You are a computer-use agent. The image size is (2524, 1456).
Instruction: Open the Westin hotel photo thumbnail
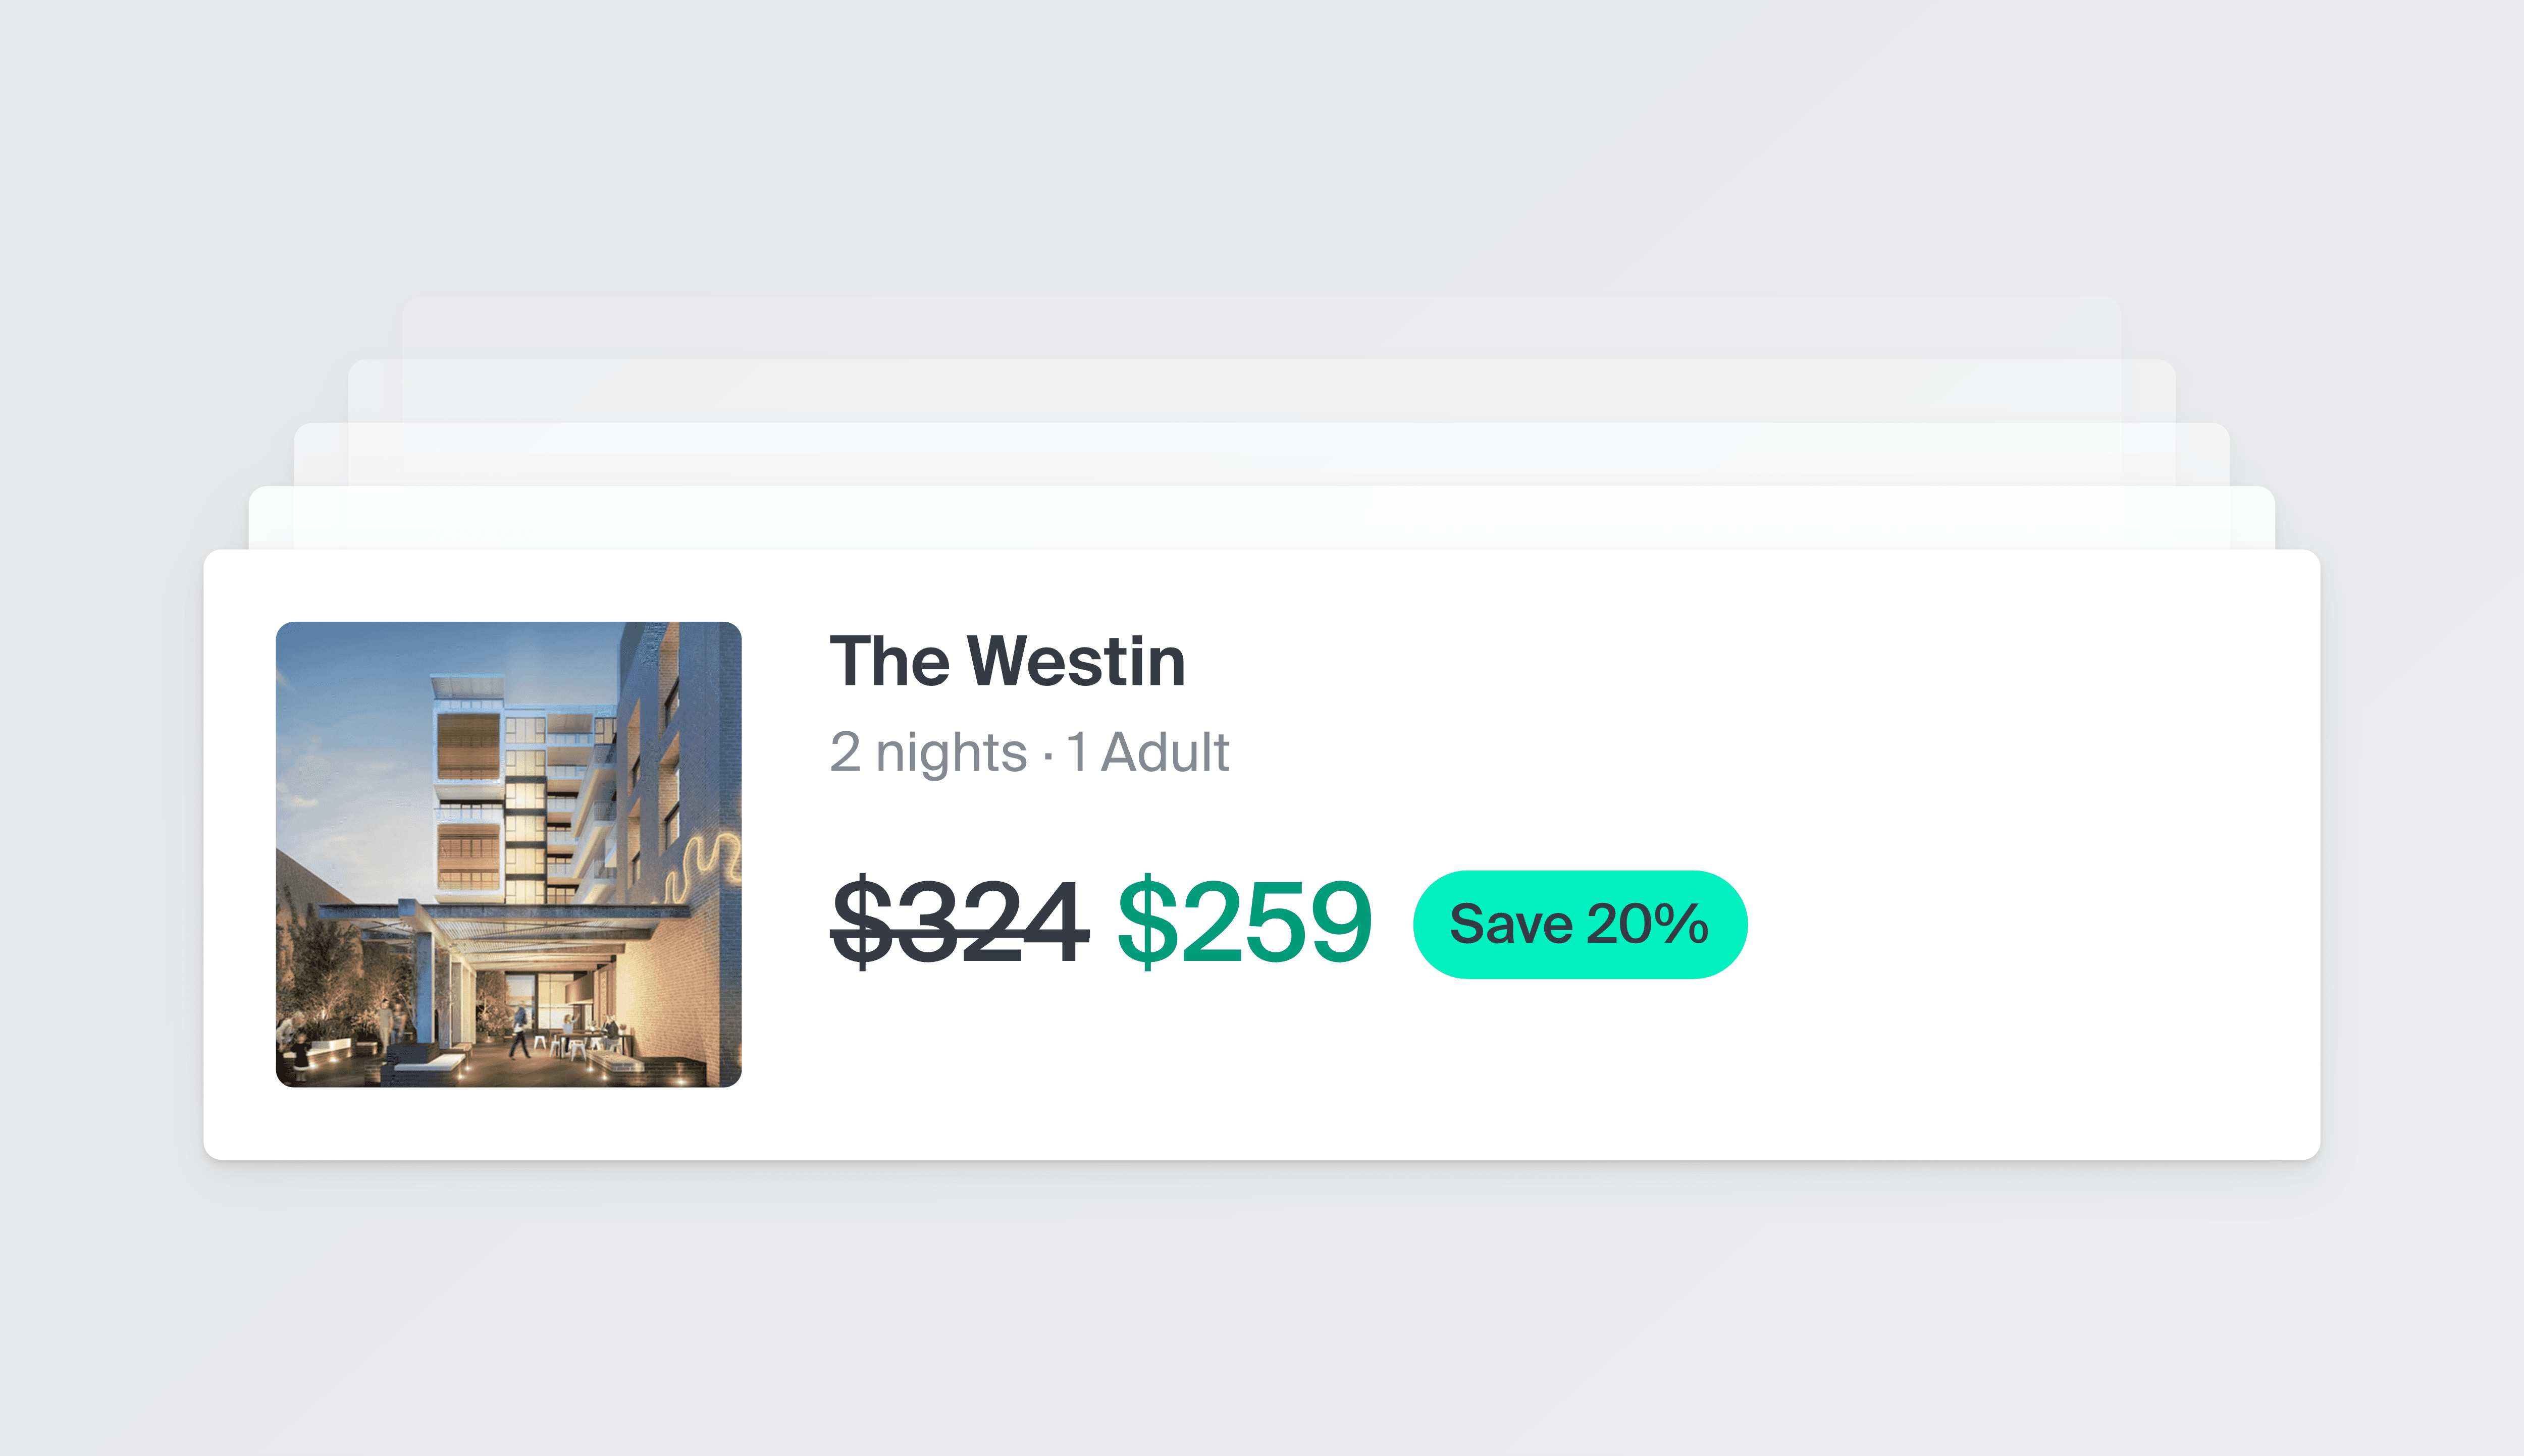[x=508, y=853]
